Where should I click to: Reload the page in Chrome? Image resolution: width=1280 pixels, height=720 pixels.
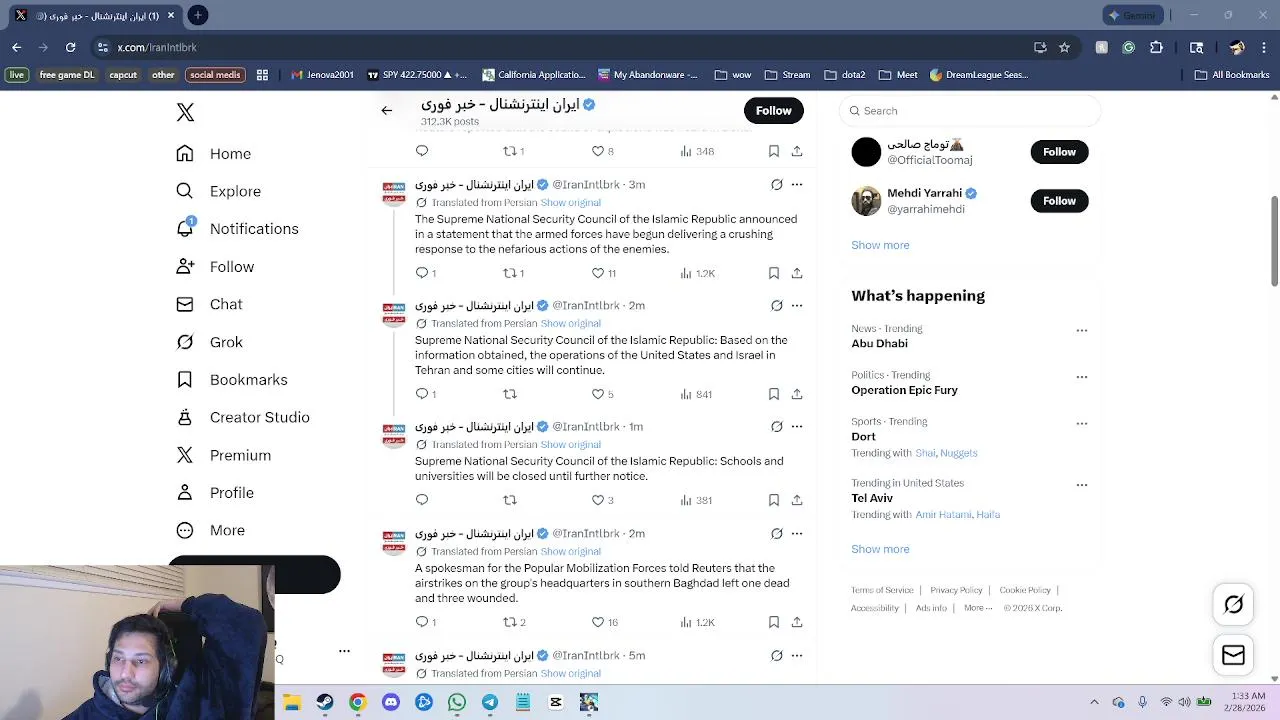70,47
